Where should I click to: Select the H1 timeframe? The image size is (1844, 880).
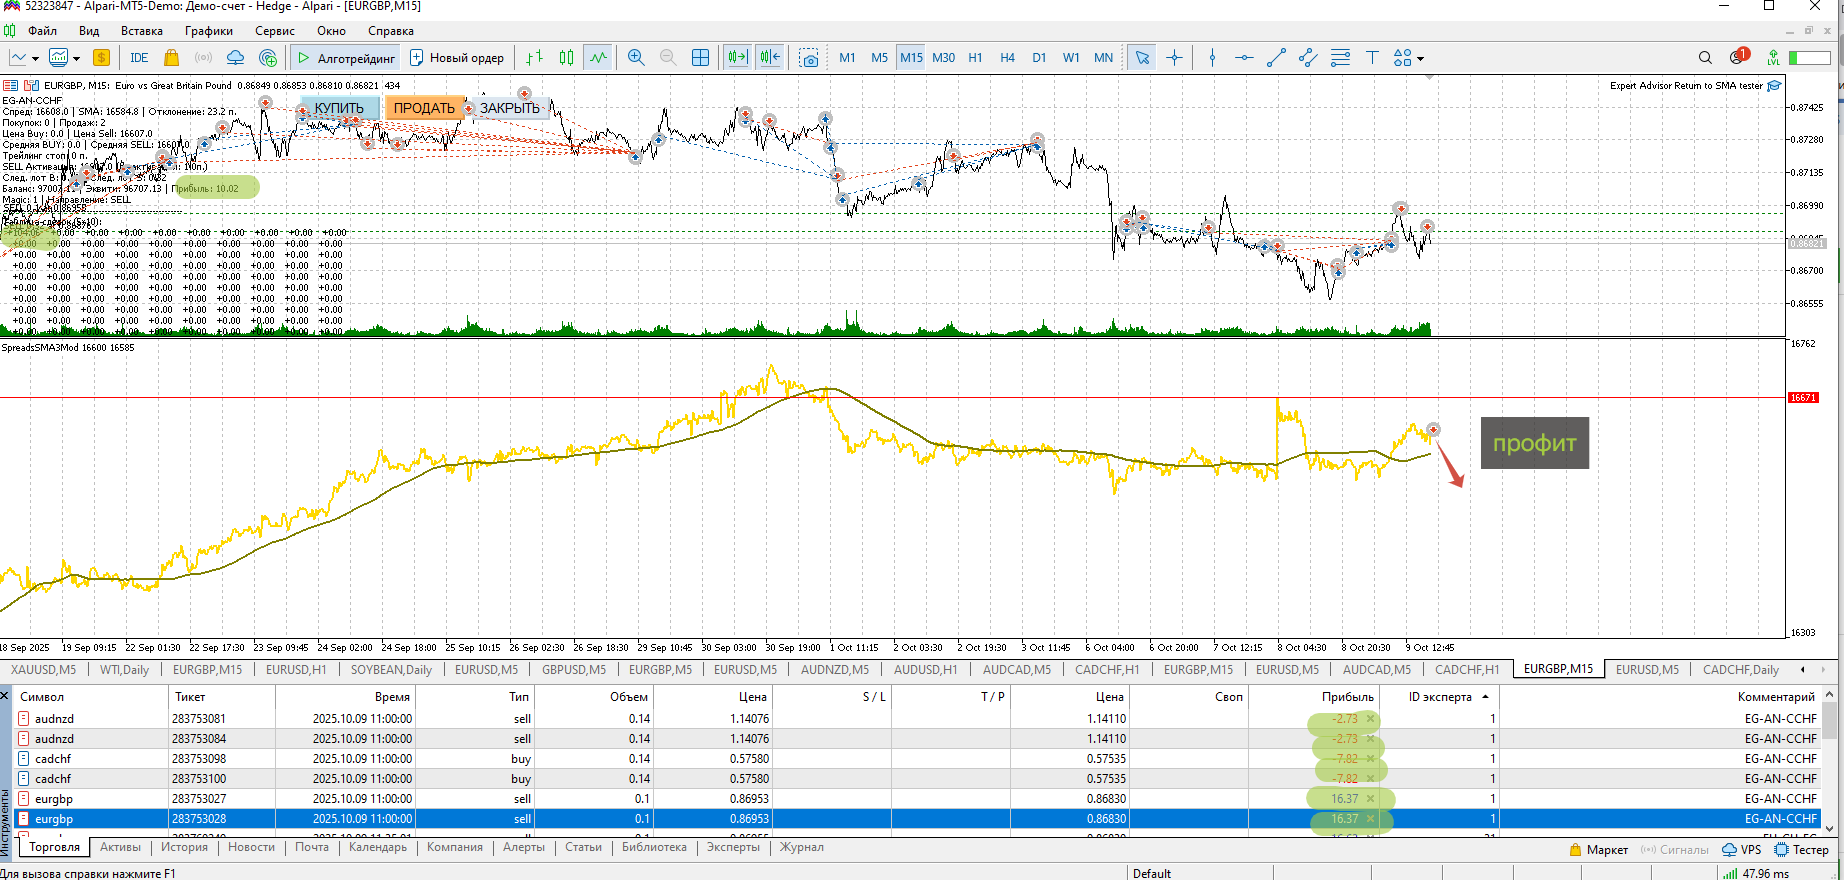coord(975,58)
